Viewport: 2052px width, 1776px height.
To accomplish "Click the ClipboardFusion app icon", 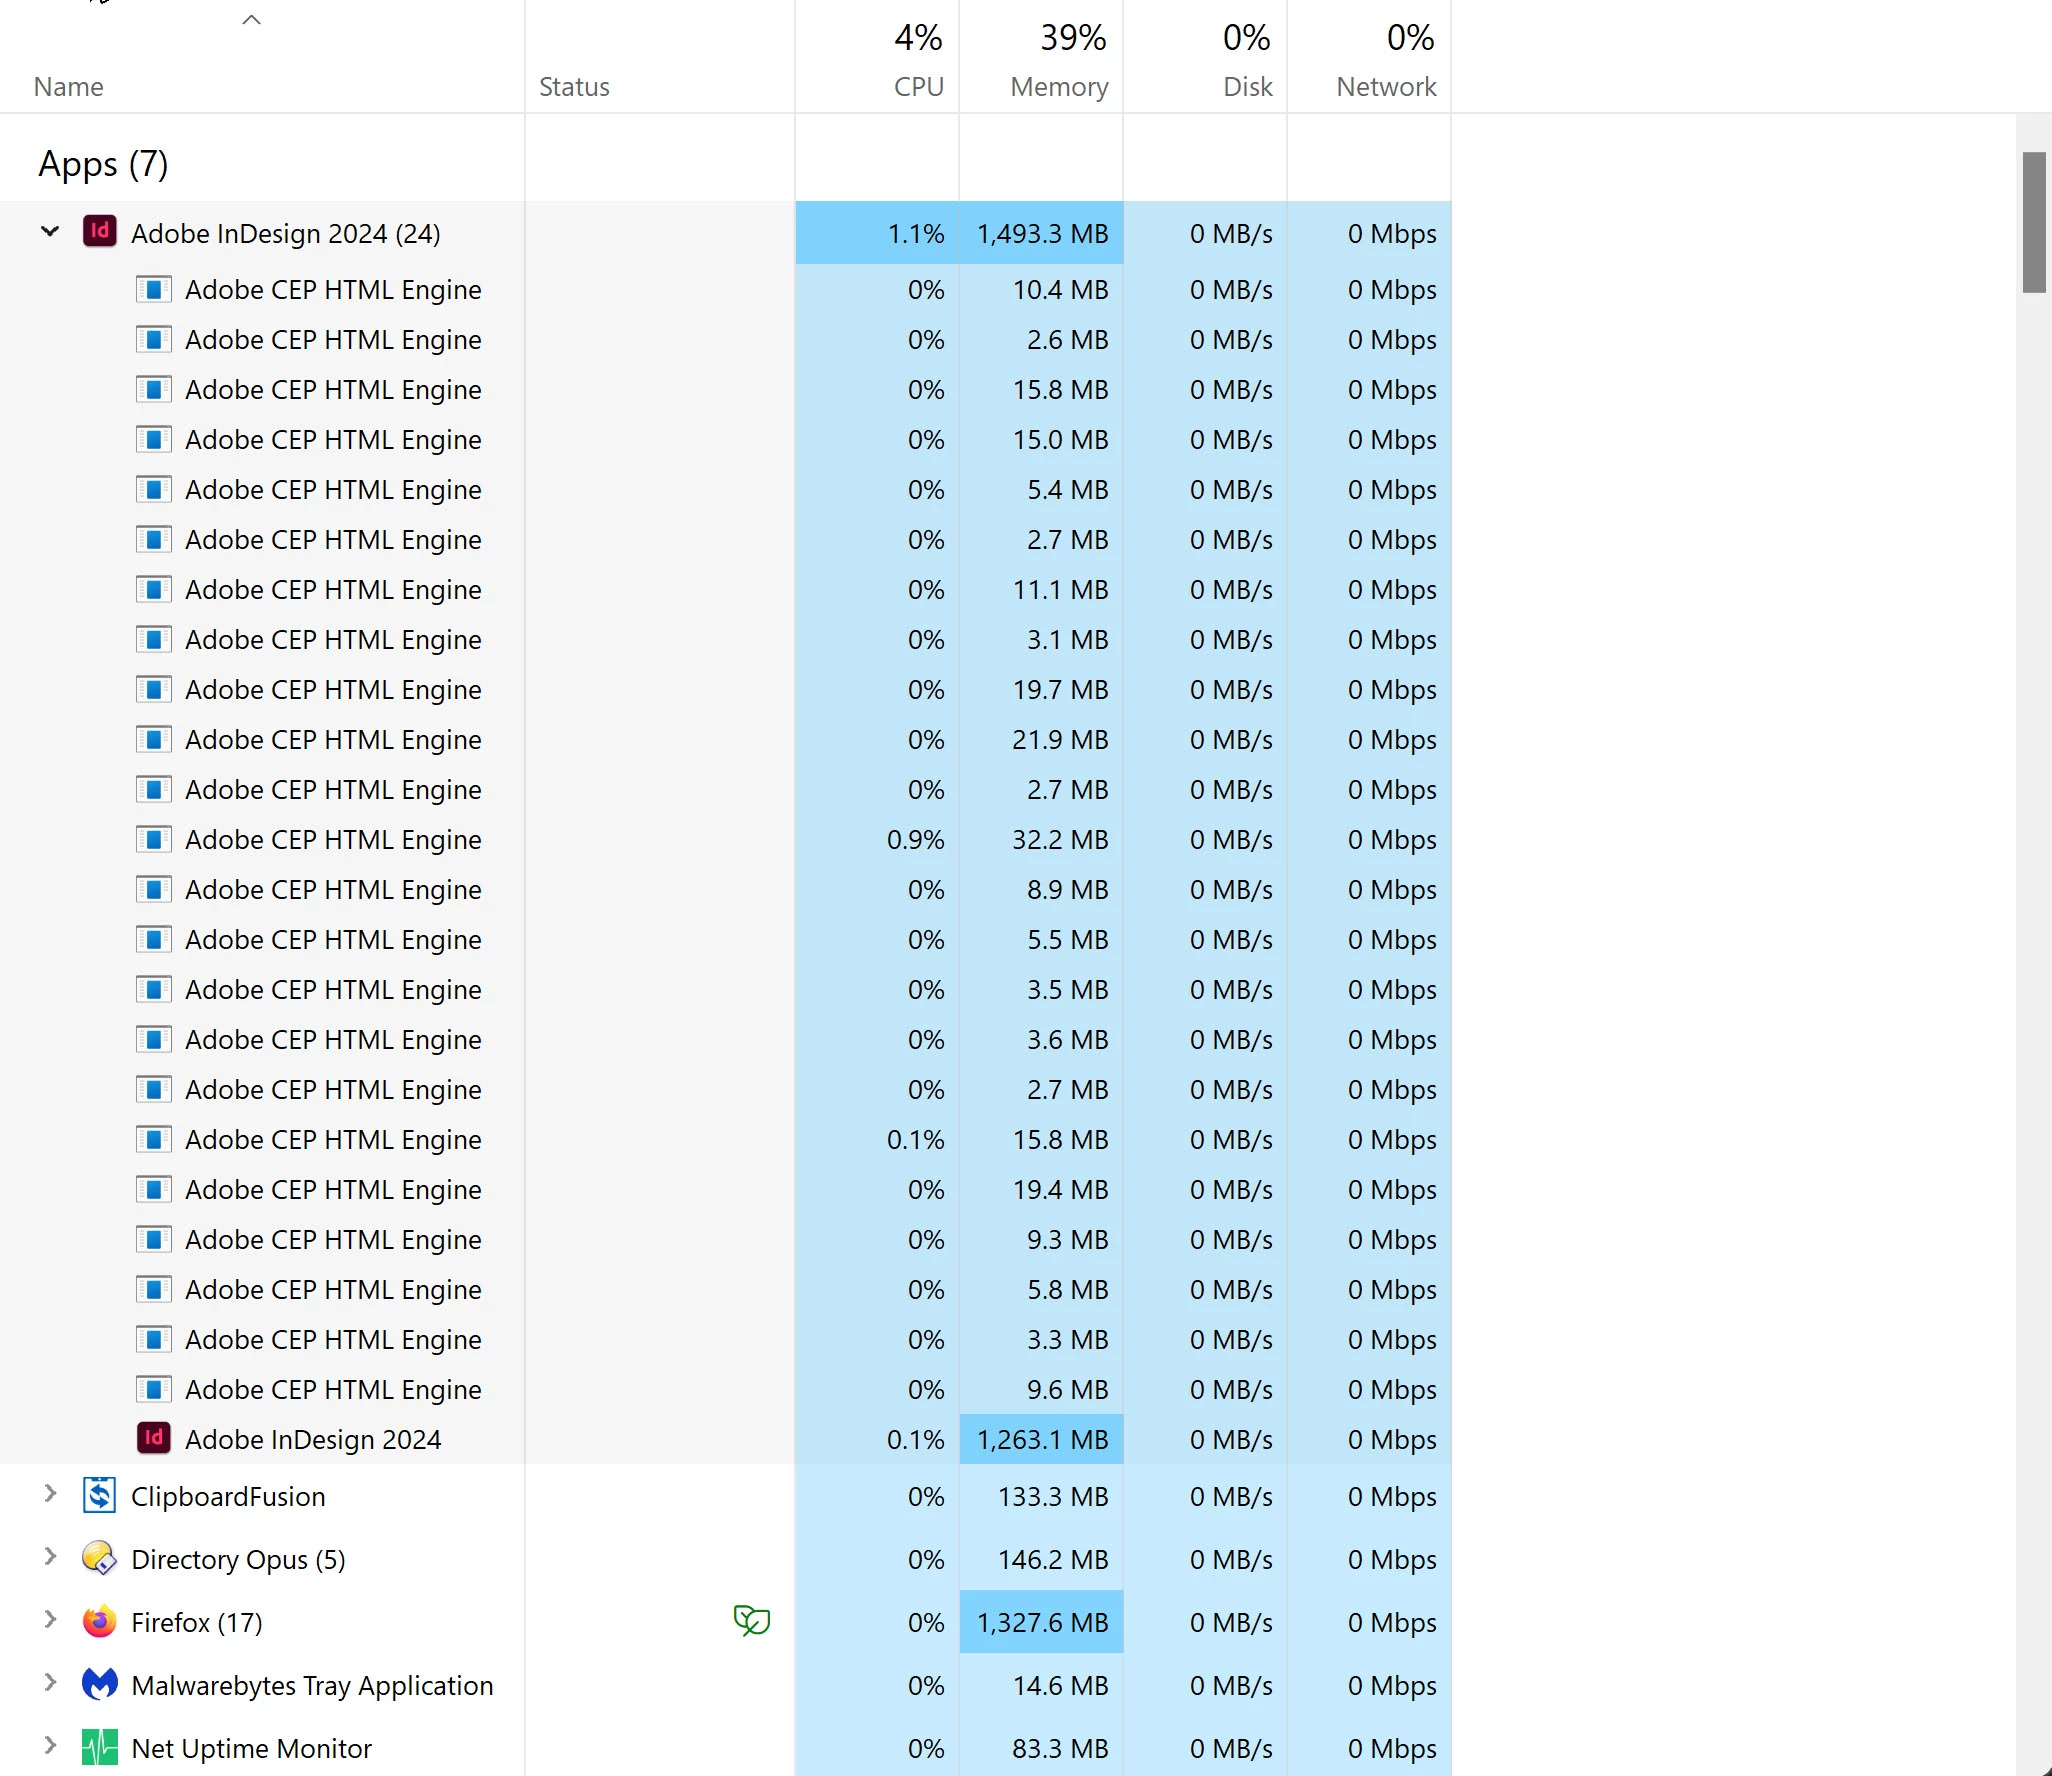I will click(99, 1496).
